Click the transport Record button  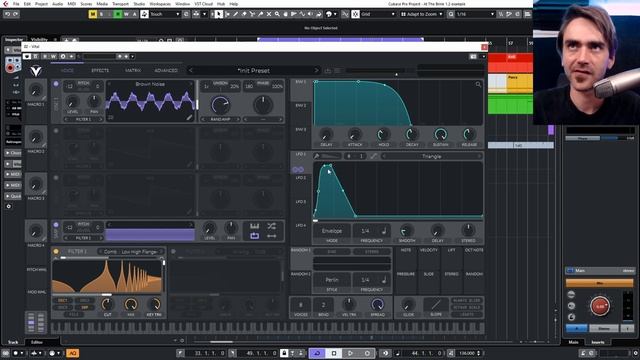coord(367,353)
